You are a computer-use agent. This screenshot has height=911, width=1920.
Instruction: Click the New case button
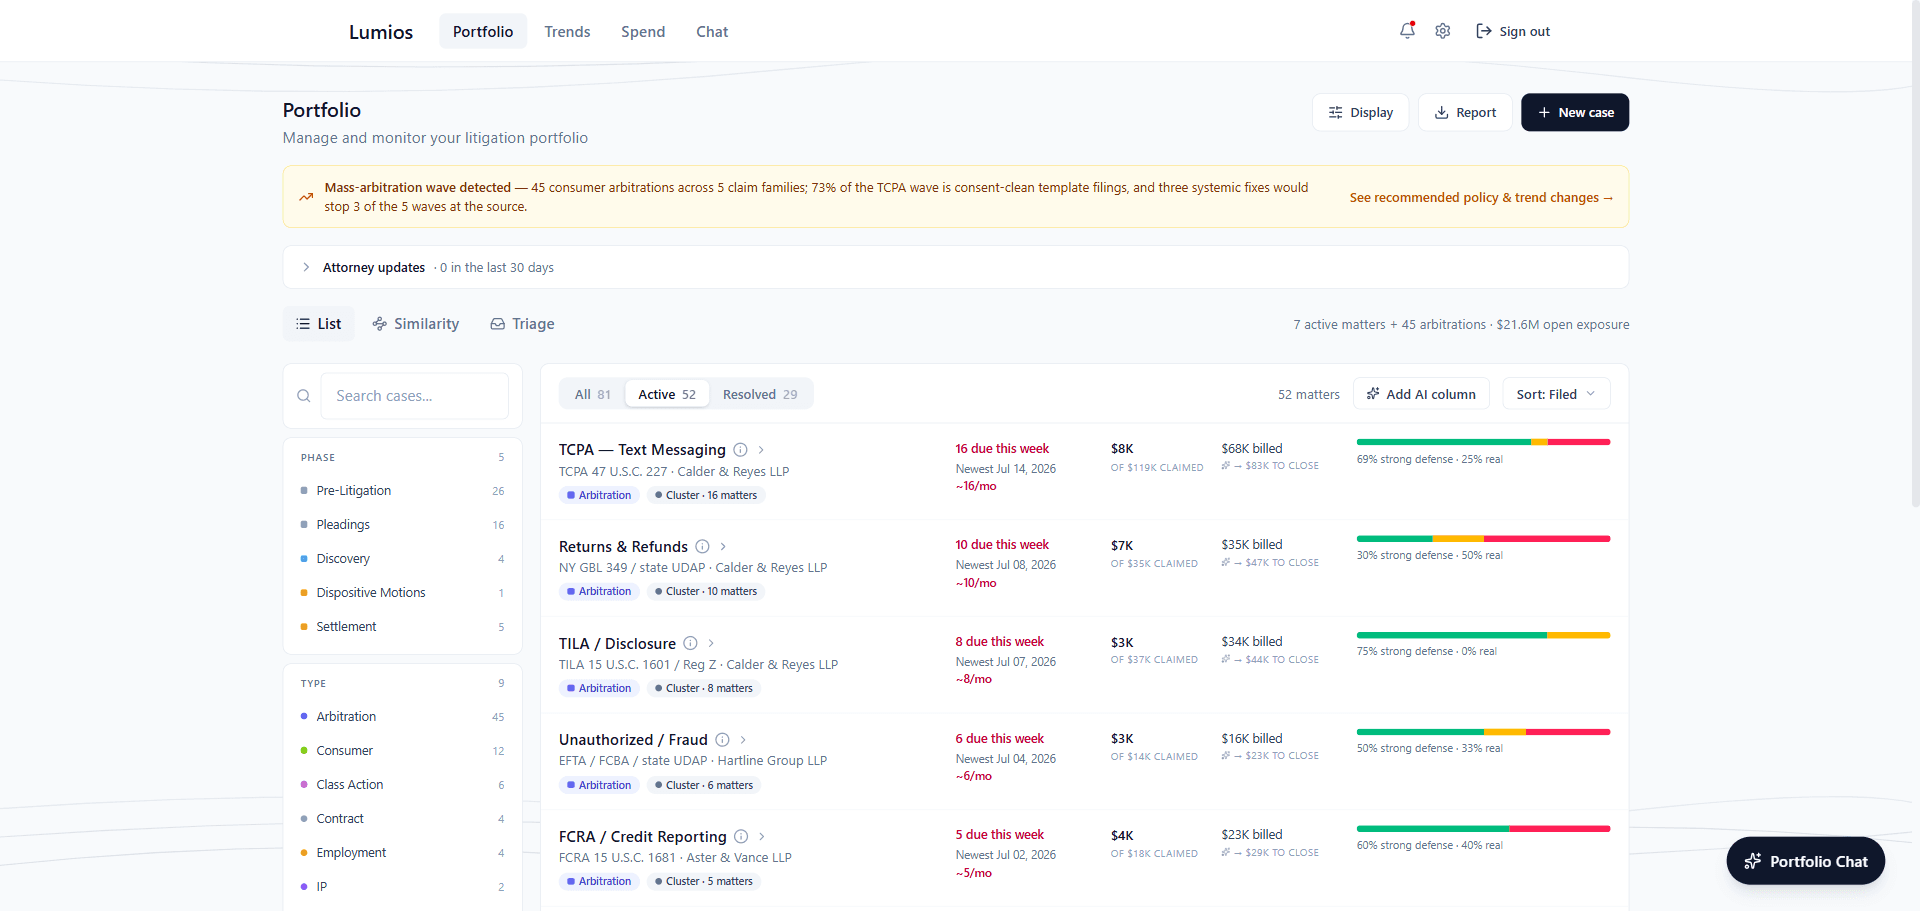(x=1575, y=112)
